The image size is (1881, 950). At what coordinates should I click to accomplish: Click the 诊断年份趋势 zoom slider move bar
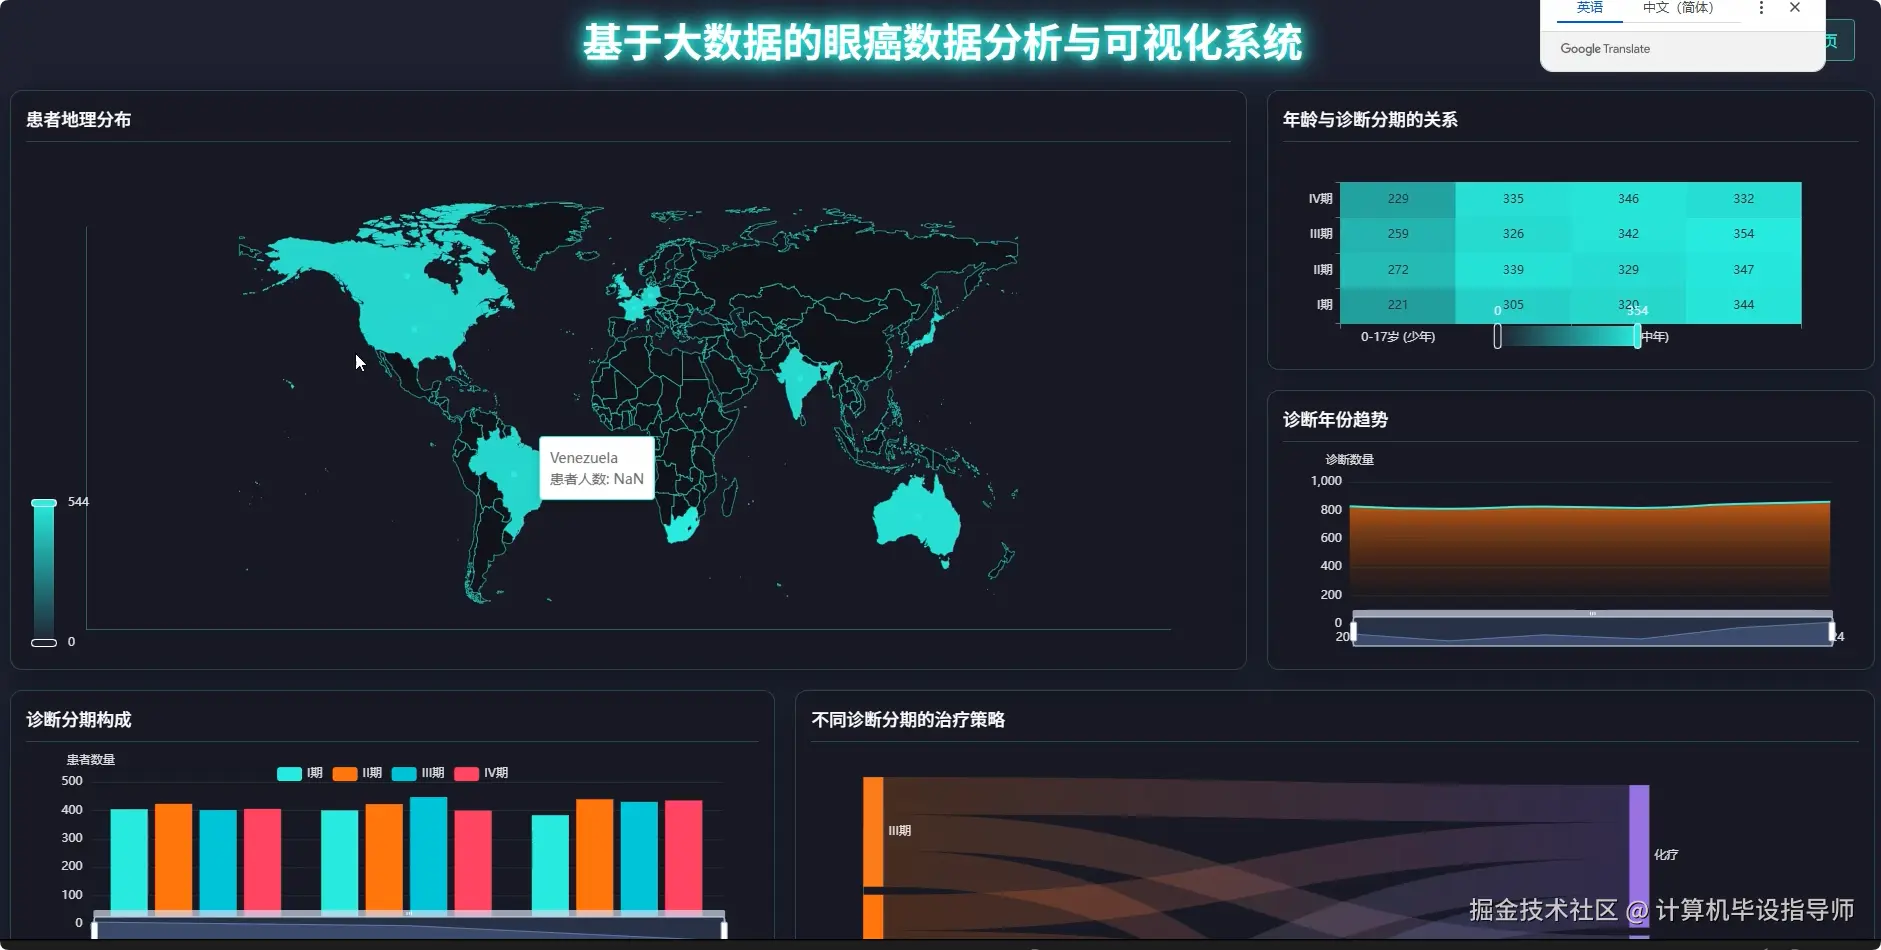[1593, 613]
